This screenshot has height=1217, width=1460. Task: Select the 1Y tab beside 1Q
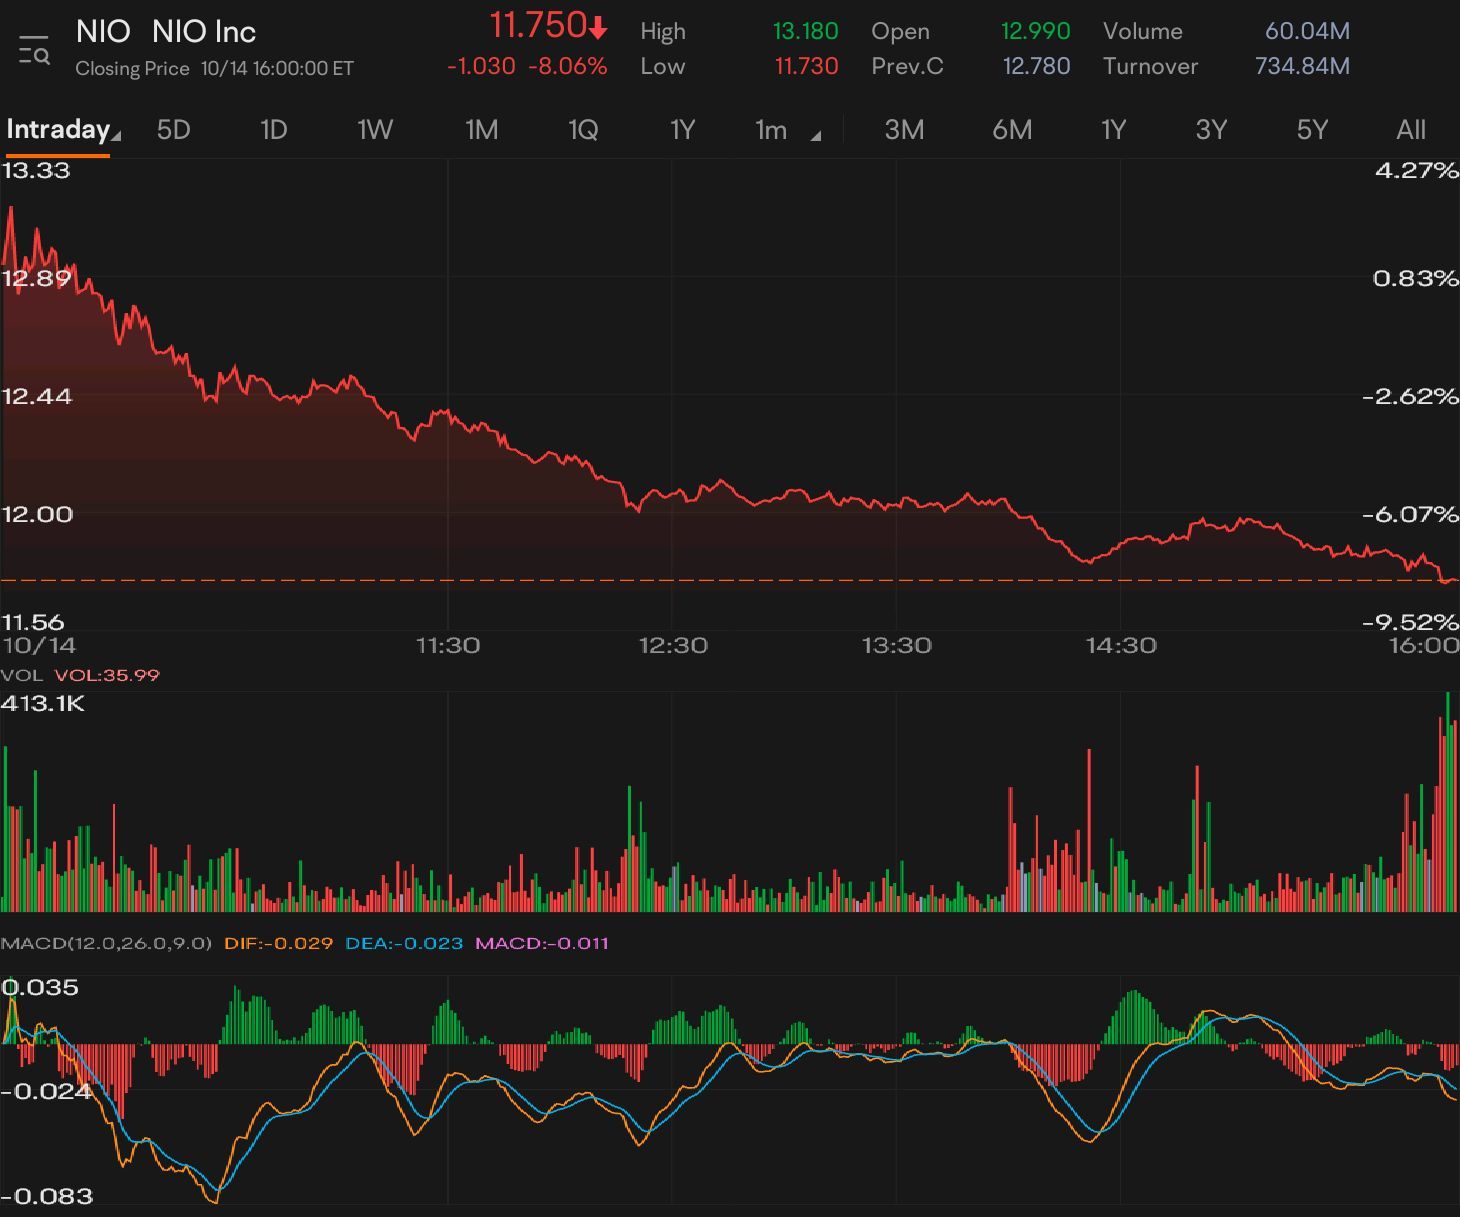click(x=682, y=130)
